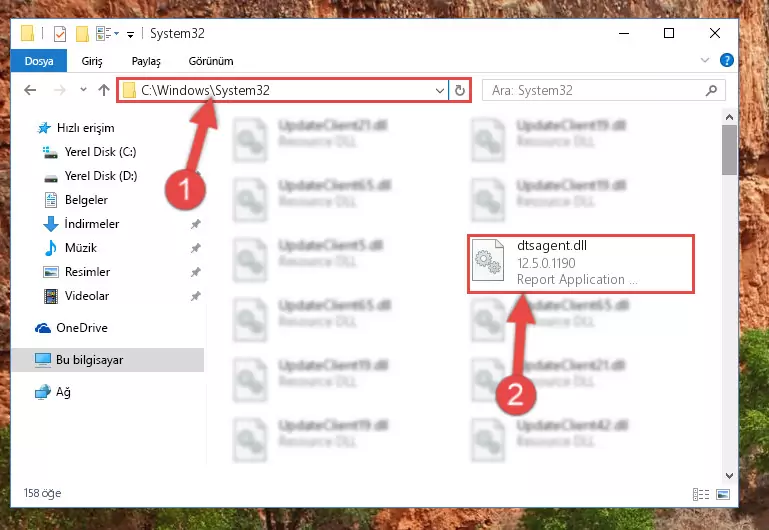The image size is (769, 530).
Task: Switch to the Paylaş ribbon tab
Action: [x=146, y=61]
